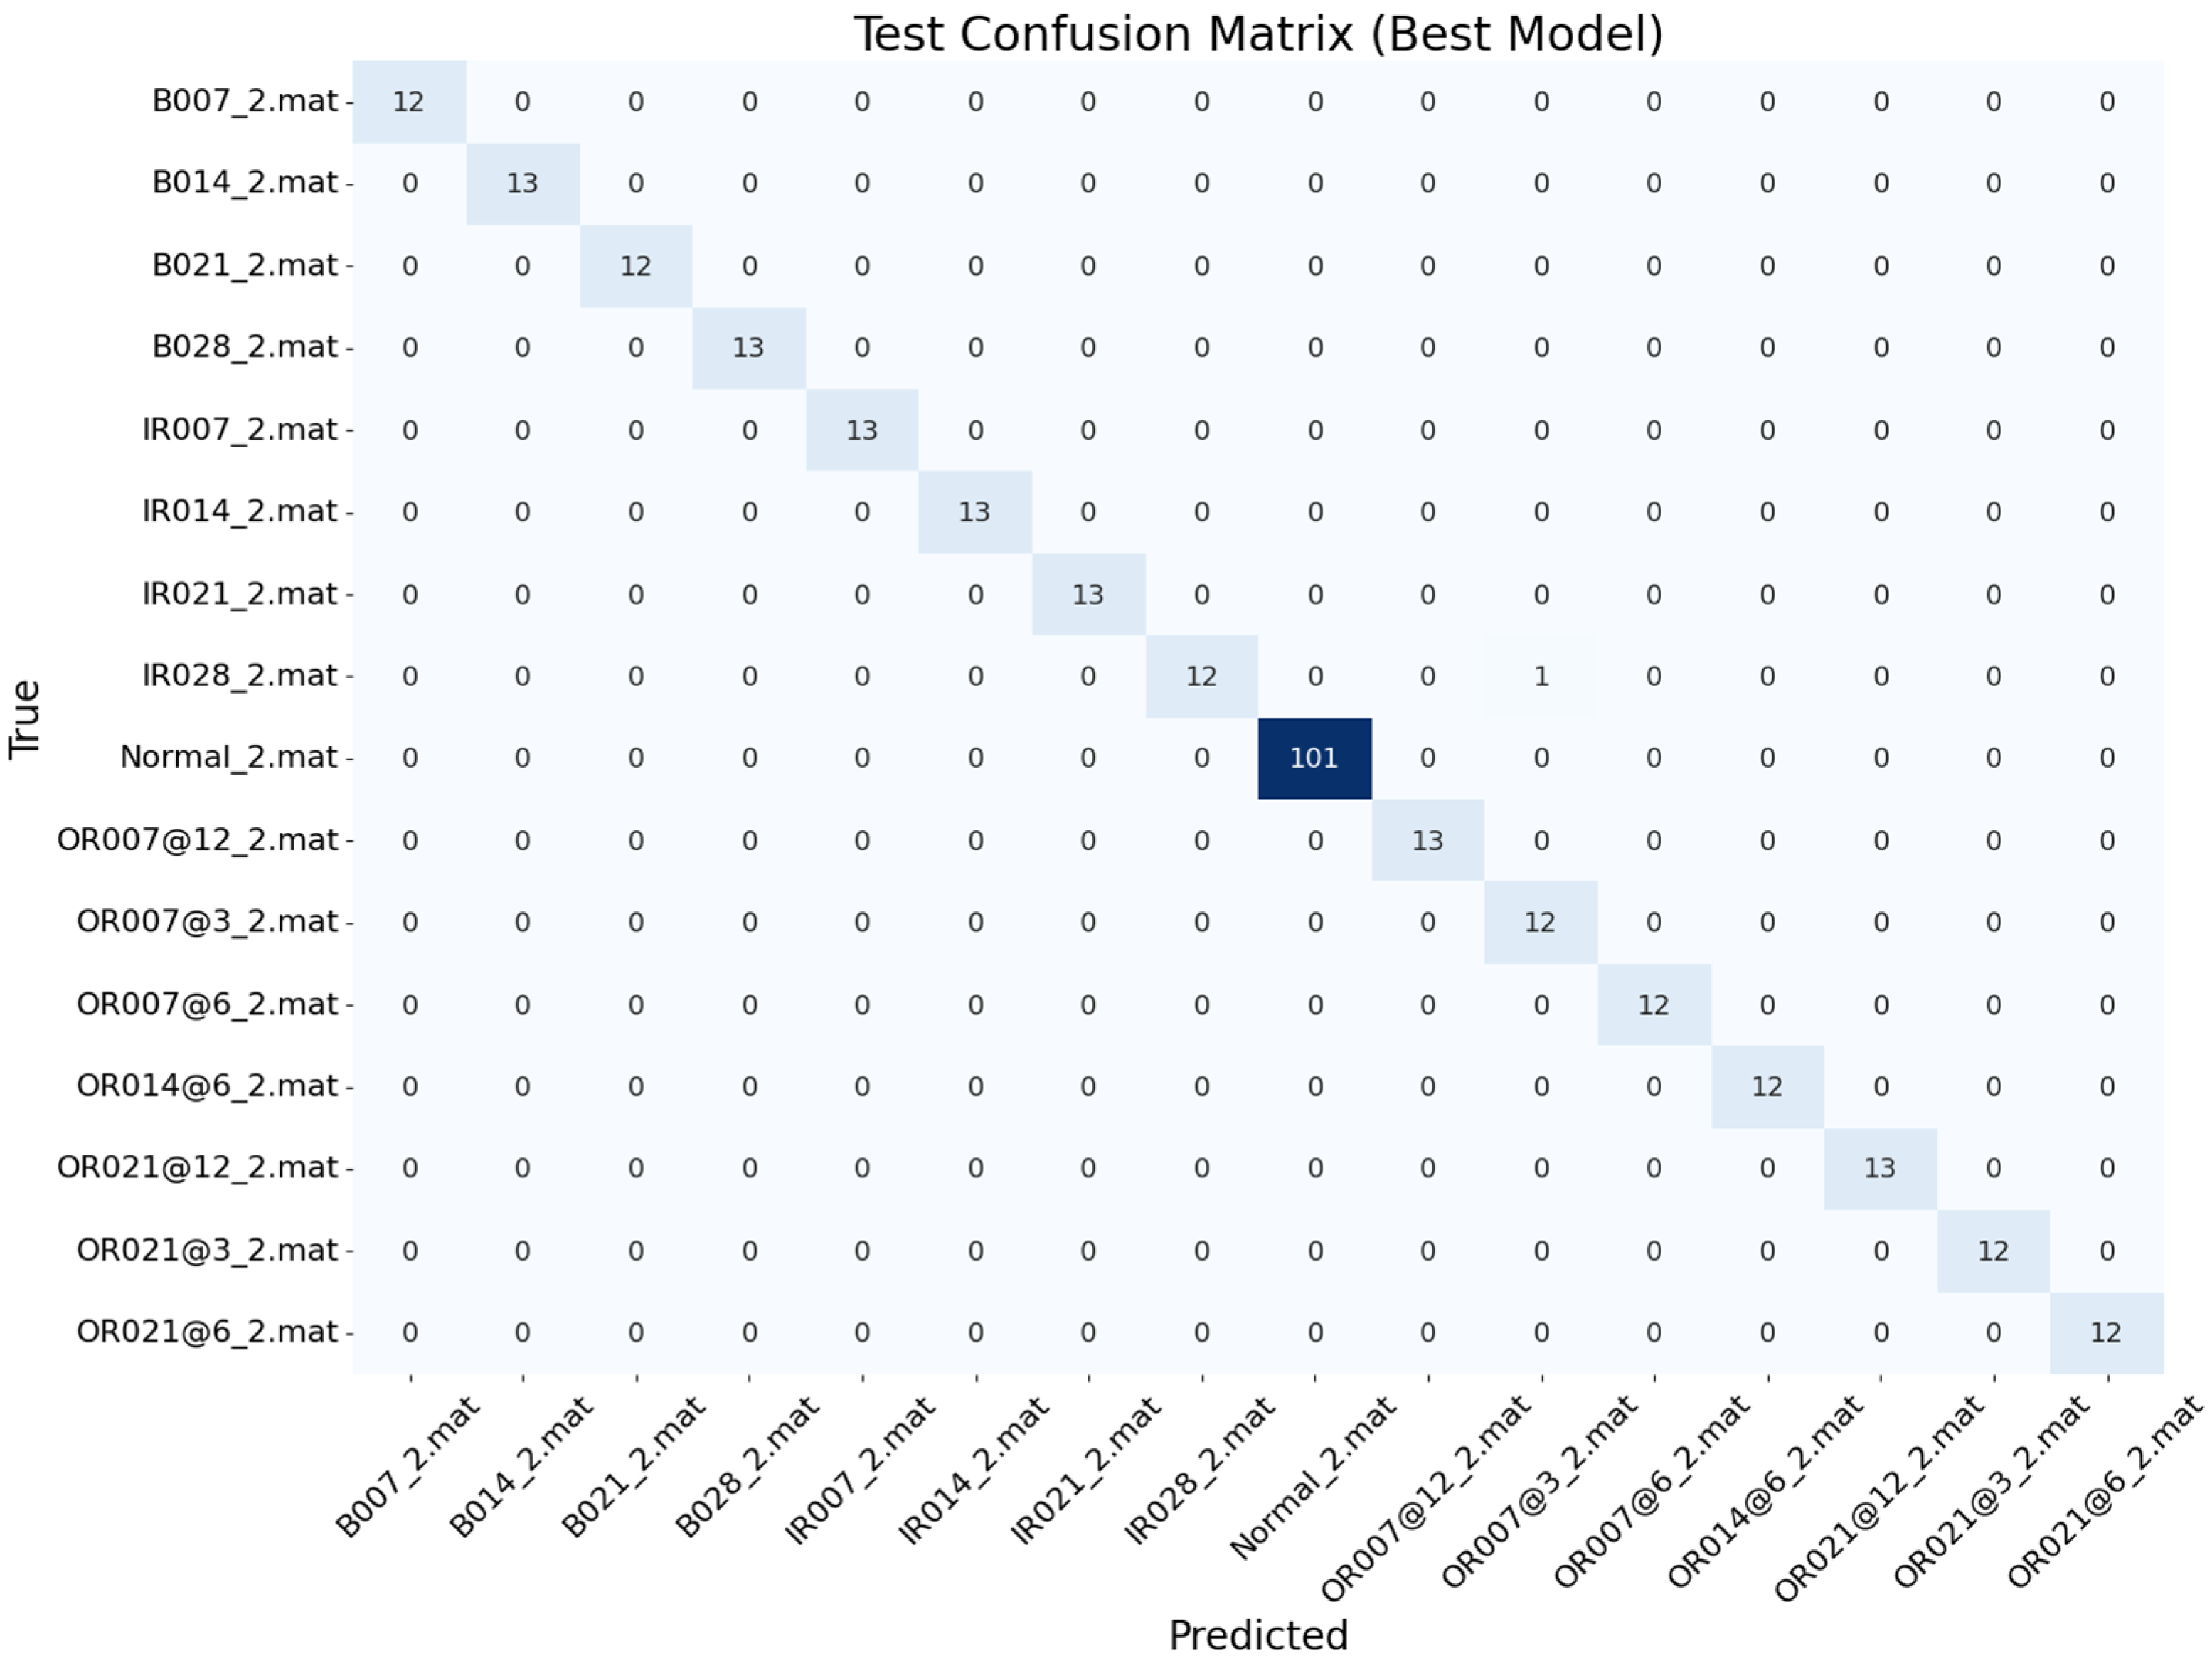Screen dimensions: 2212x1666
Task: Click the diagonal cell 12 in B007_2.mat row
Action: click(x=409, y=101)
